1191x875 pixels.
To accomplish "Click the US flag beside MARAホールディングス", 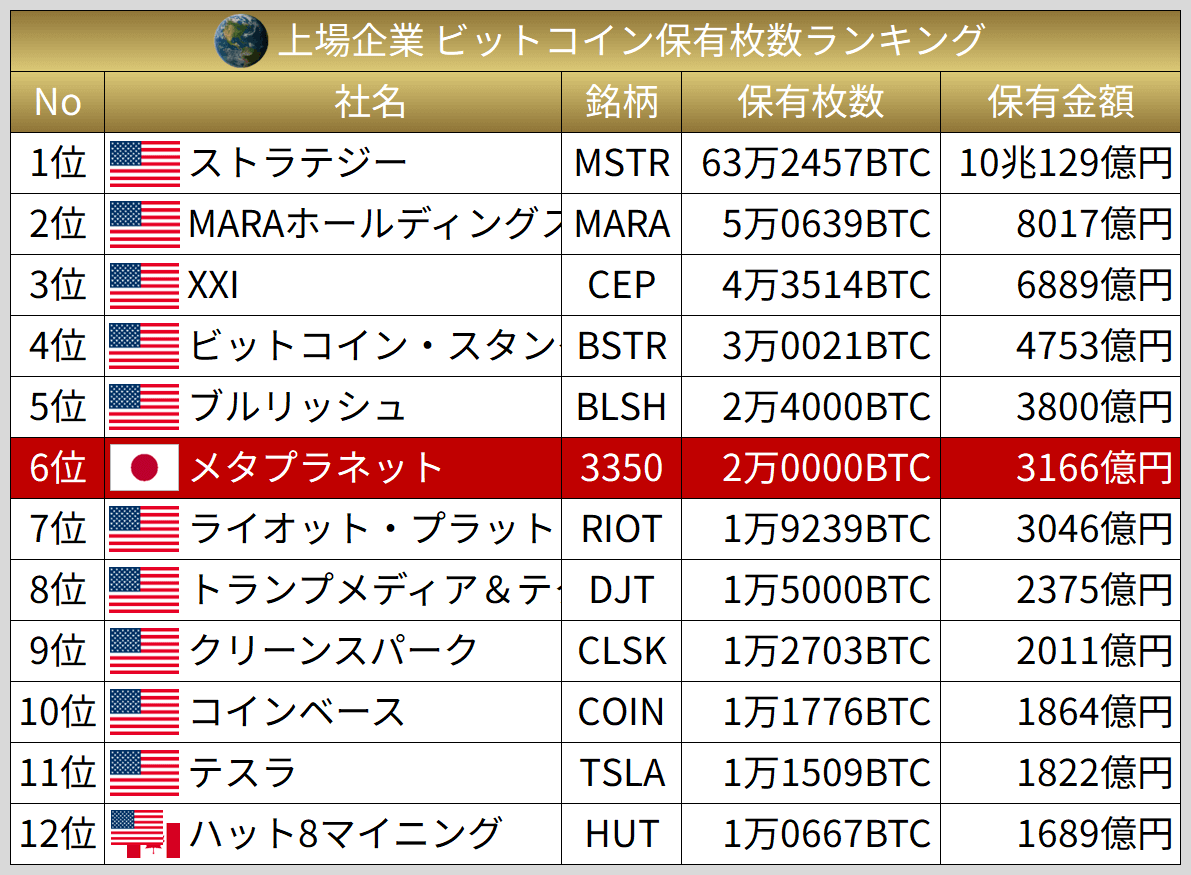I will pyautogui.click(x=145, y=224).
